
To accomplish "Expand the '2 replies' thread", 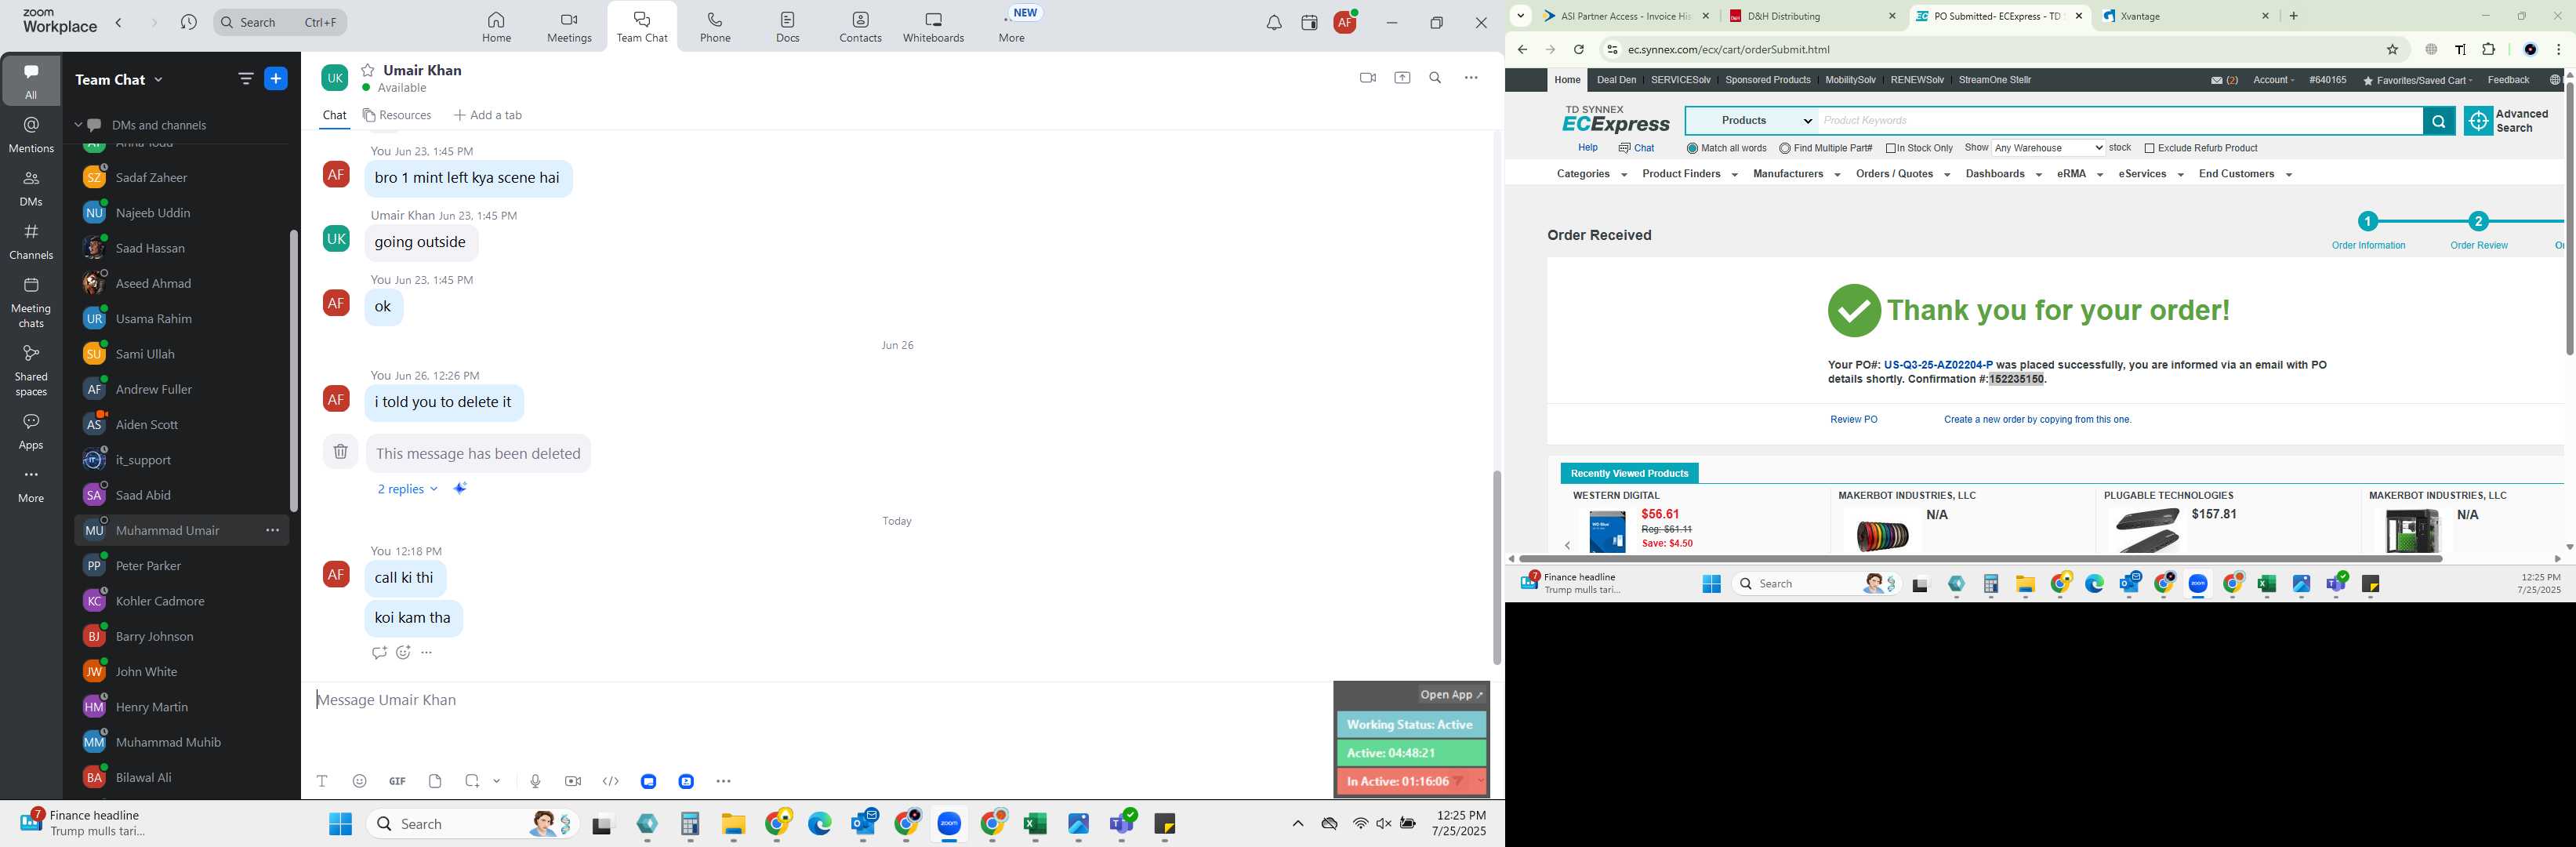I will (x=407, y=489).
